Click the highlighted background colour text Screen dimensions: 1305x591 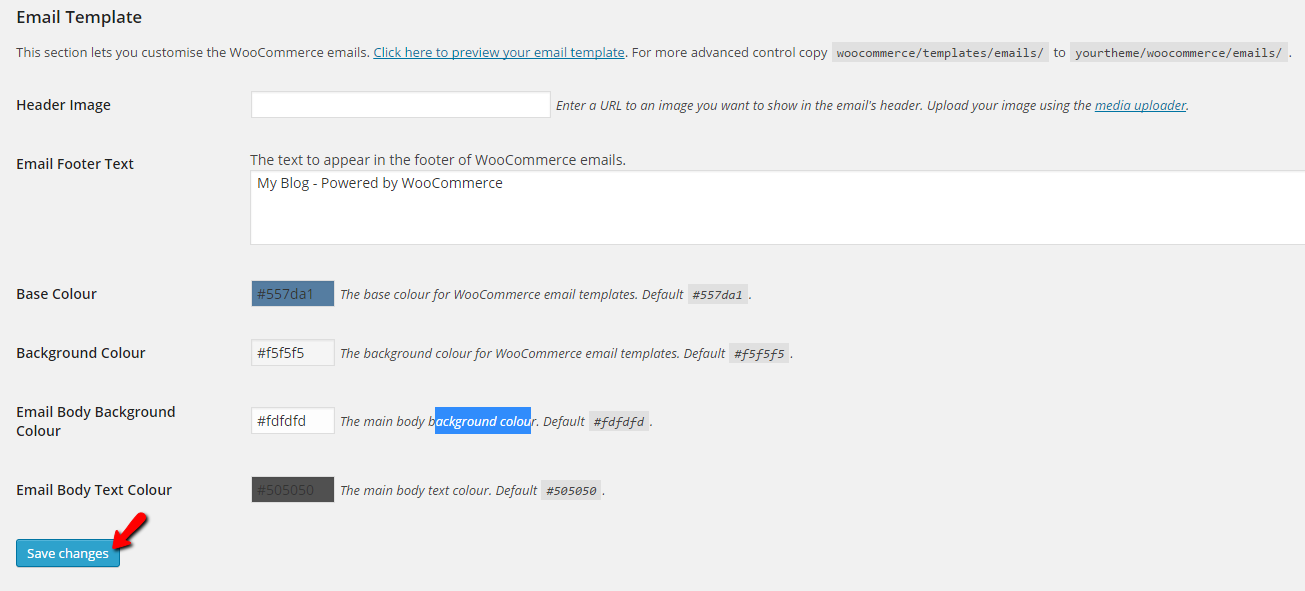(483, 420)
